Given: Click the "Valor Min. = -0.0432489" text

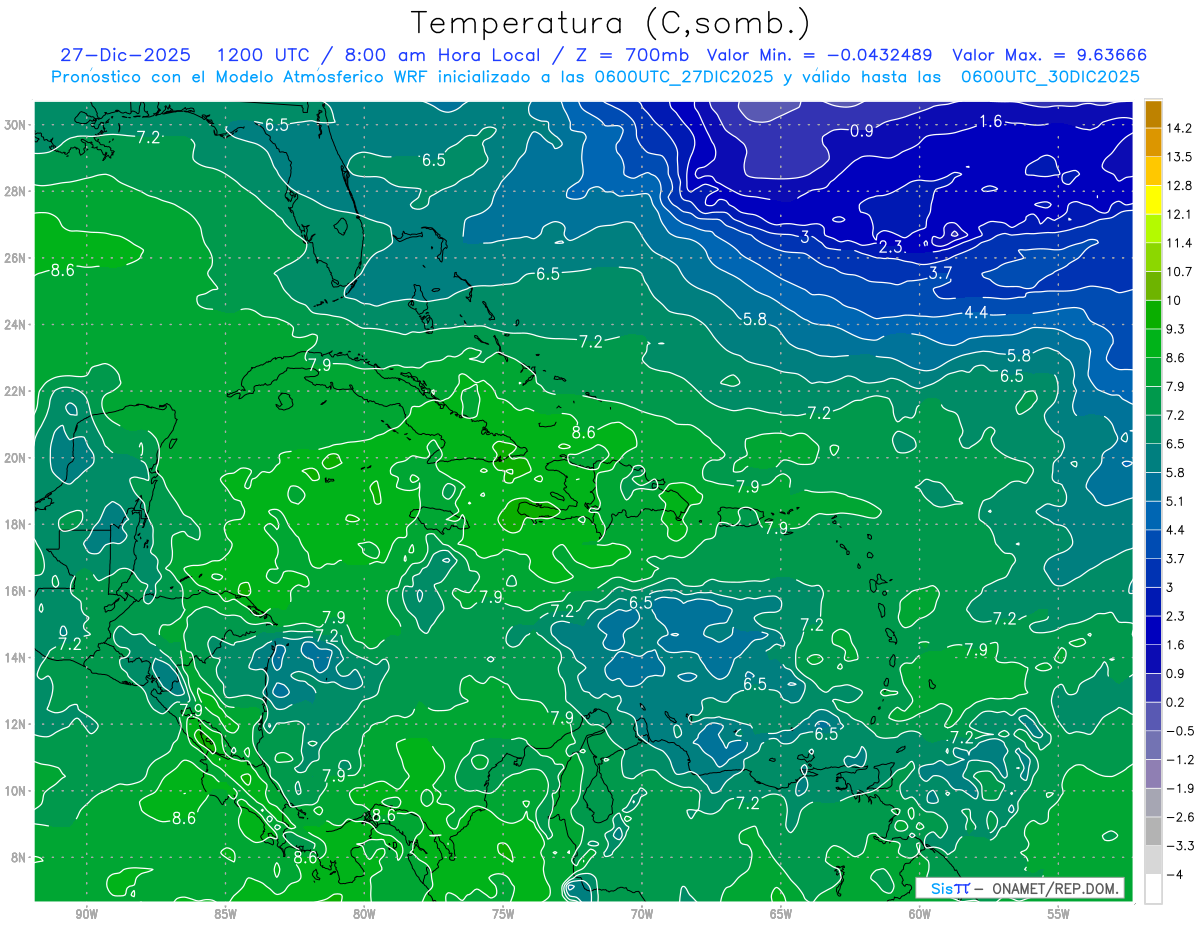Looking at the screenshot, I should pyautogui.click(x=819, y=55).
